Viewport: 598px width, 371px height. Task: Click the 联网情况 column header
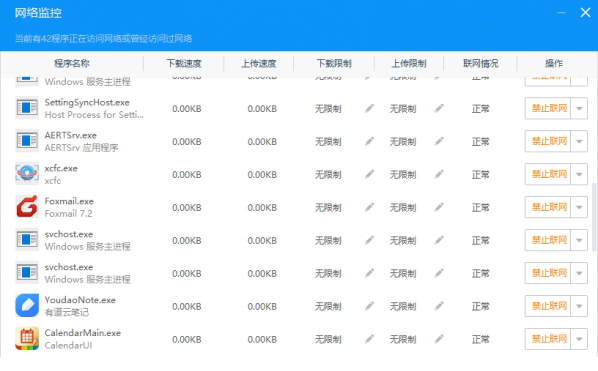[x=481, y=63]
